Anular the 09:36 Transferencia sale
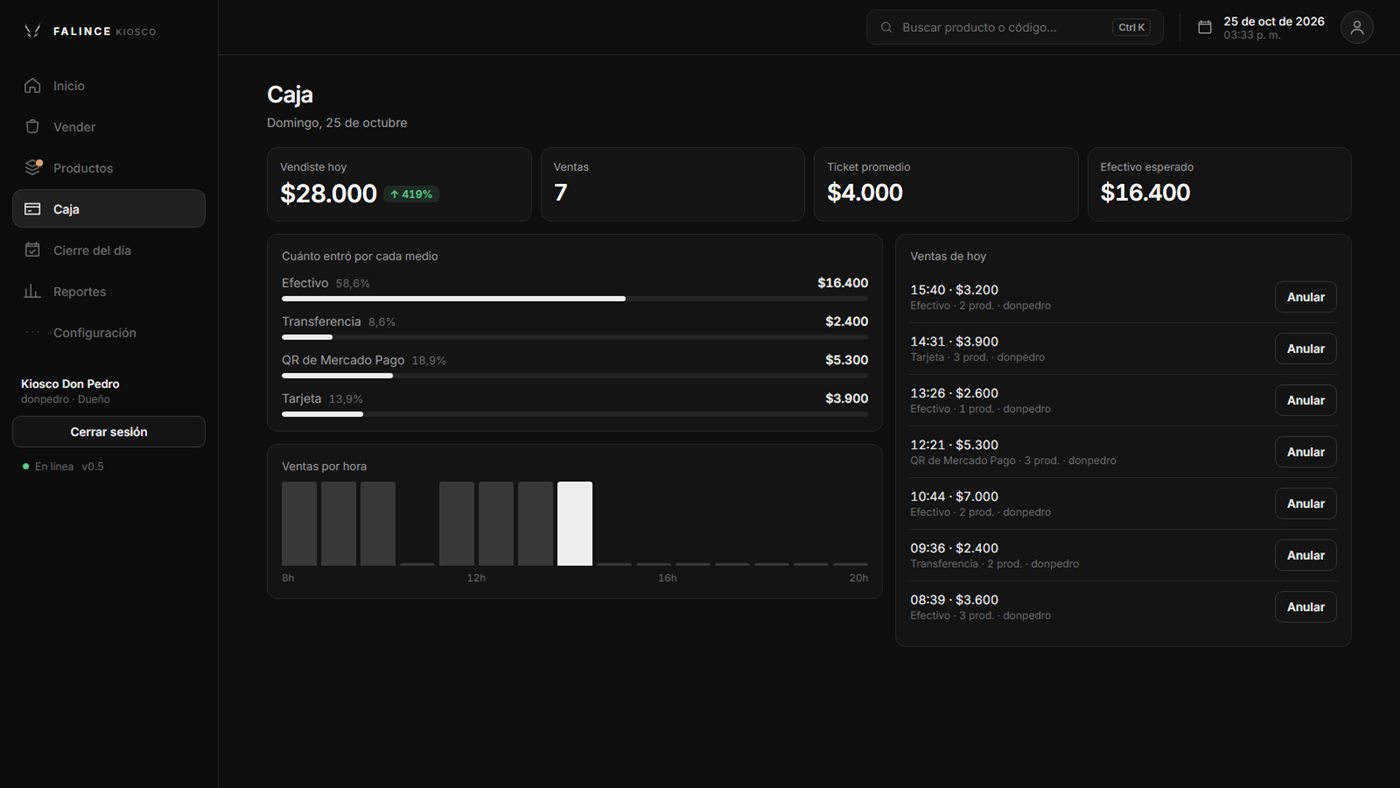This screenshot has height=788, width=1400. point(1305,555)
